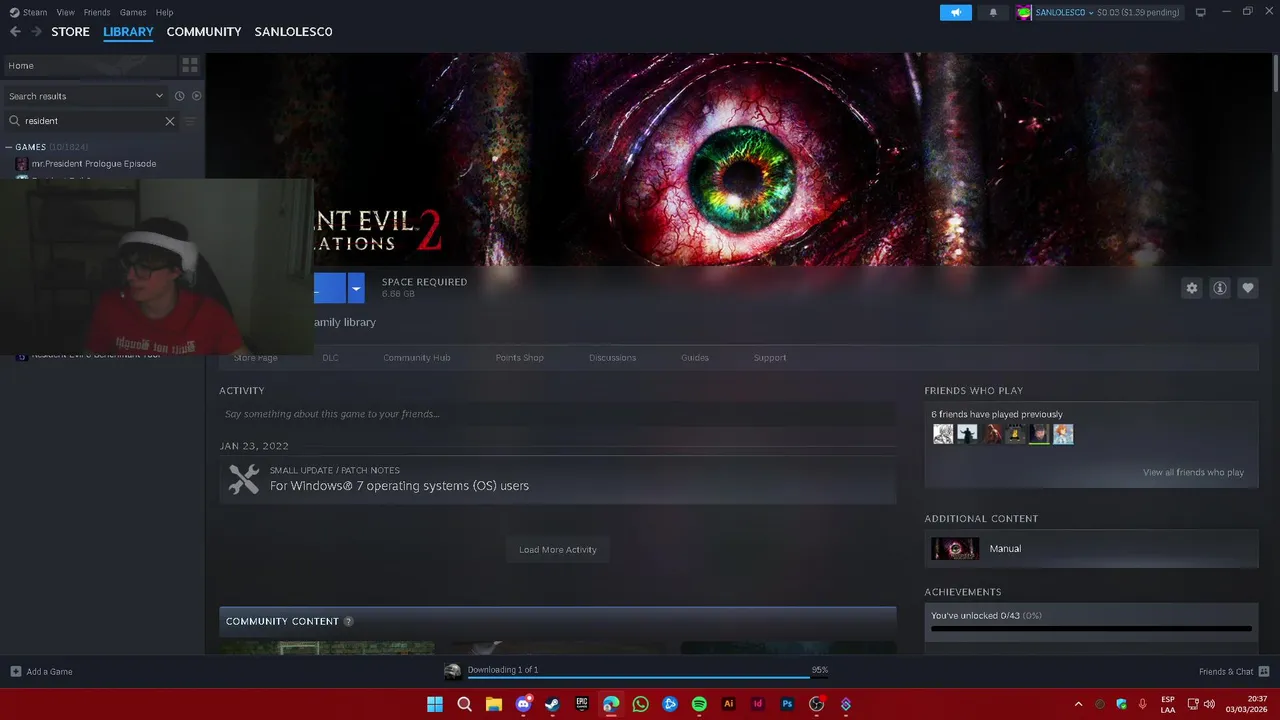This screenshot has height=720, width=1280.
Task: Open Windows Start menu
Action: (x=435, y=704)
